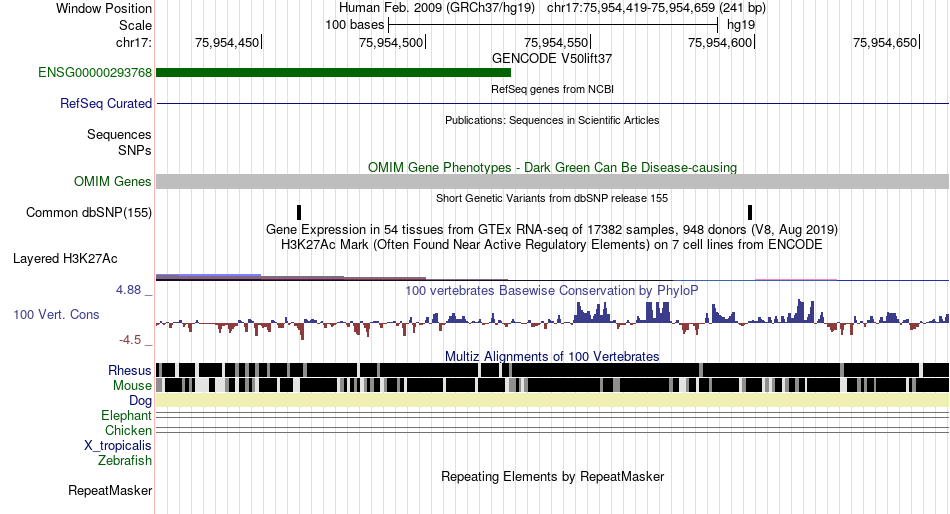Click 100 vertebrates Basewise Conservation by PhyloP title
The height and width of the screenshot is (514, 950).
pyautogui.click(x=552, y=291)
